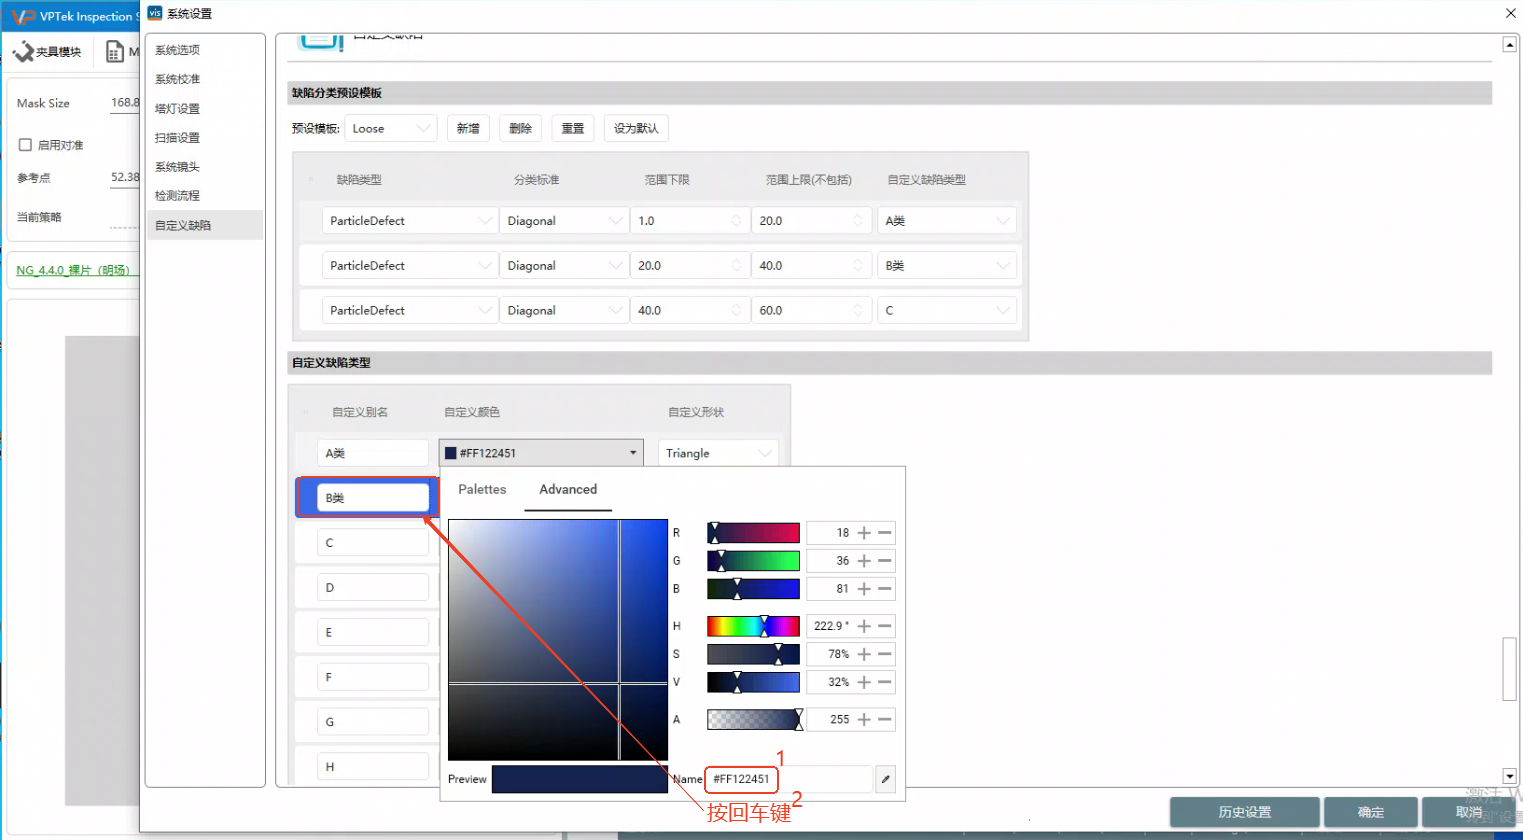Click the eyedropper icon beside Name field

(x=885, y=779)
